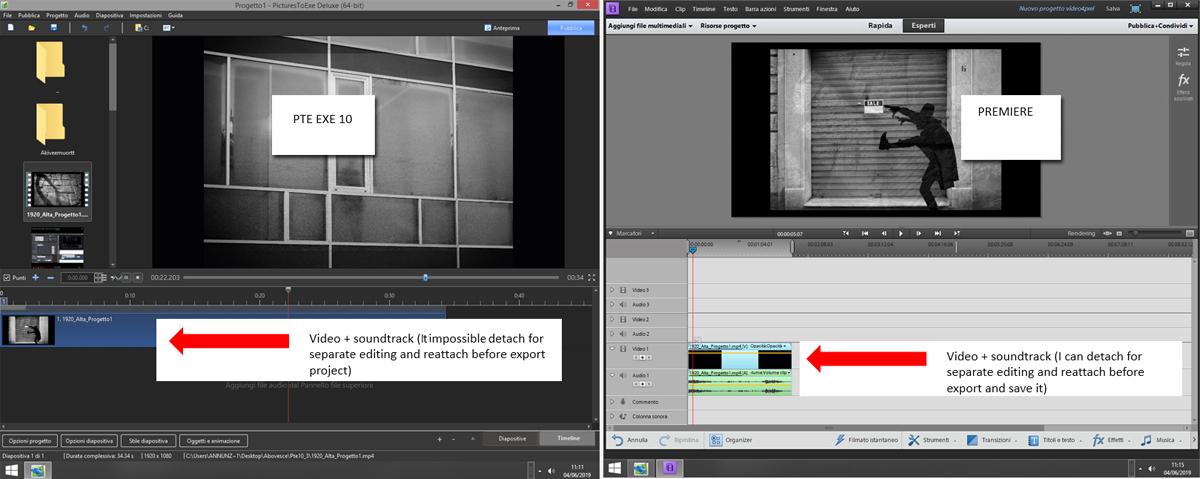The width and height of the screenshot is (1200, 479).
Task: Open Effetti applicati fx panel in Premiere
Action: (x=1183, y=86)
